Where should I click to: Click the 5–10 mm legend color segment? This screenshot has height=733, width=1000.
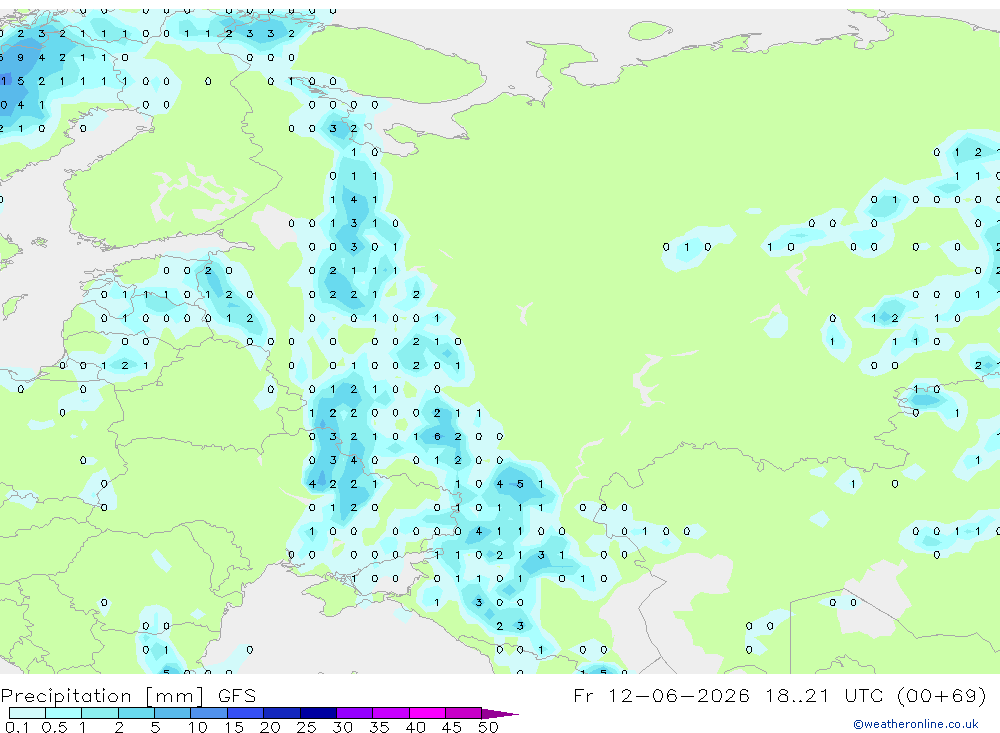point(172,713)
